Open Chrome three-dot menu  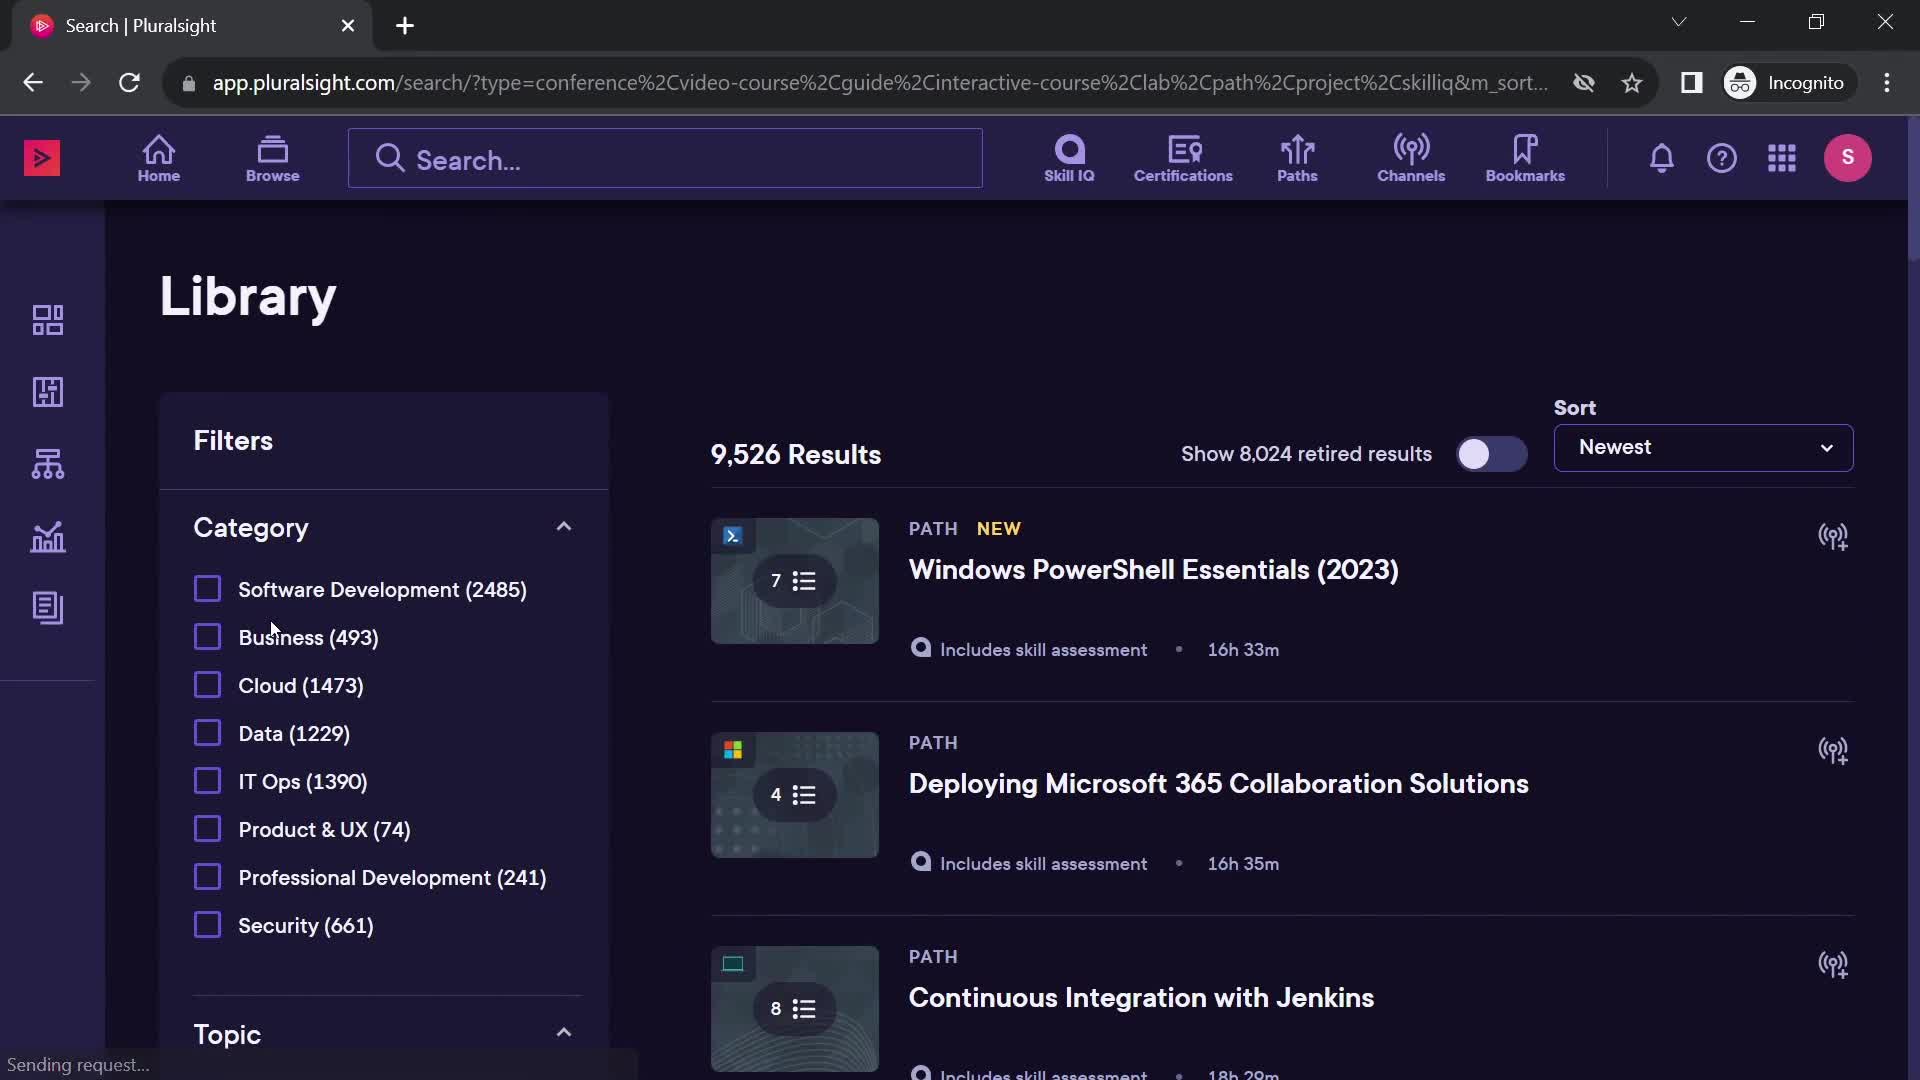[1886, 83]
